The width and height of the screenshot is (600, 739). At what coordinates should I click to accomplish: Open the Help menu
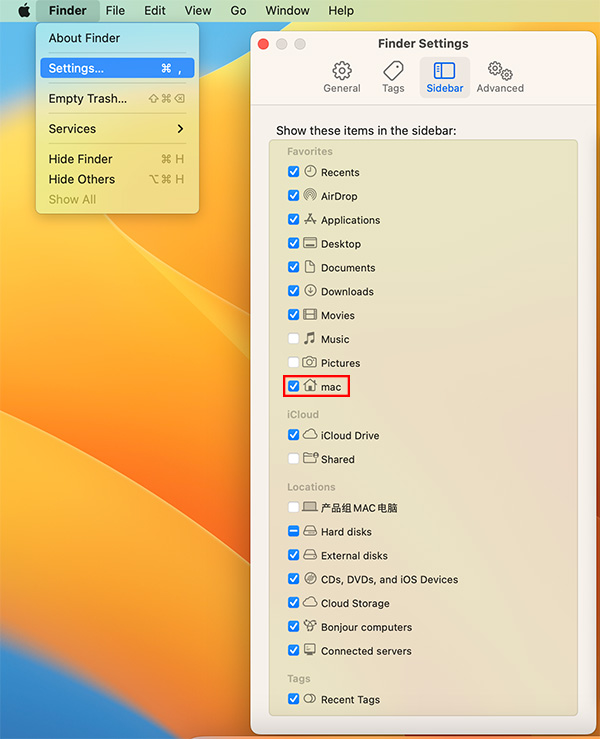point(341,10)
